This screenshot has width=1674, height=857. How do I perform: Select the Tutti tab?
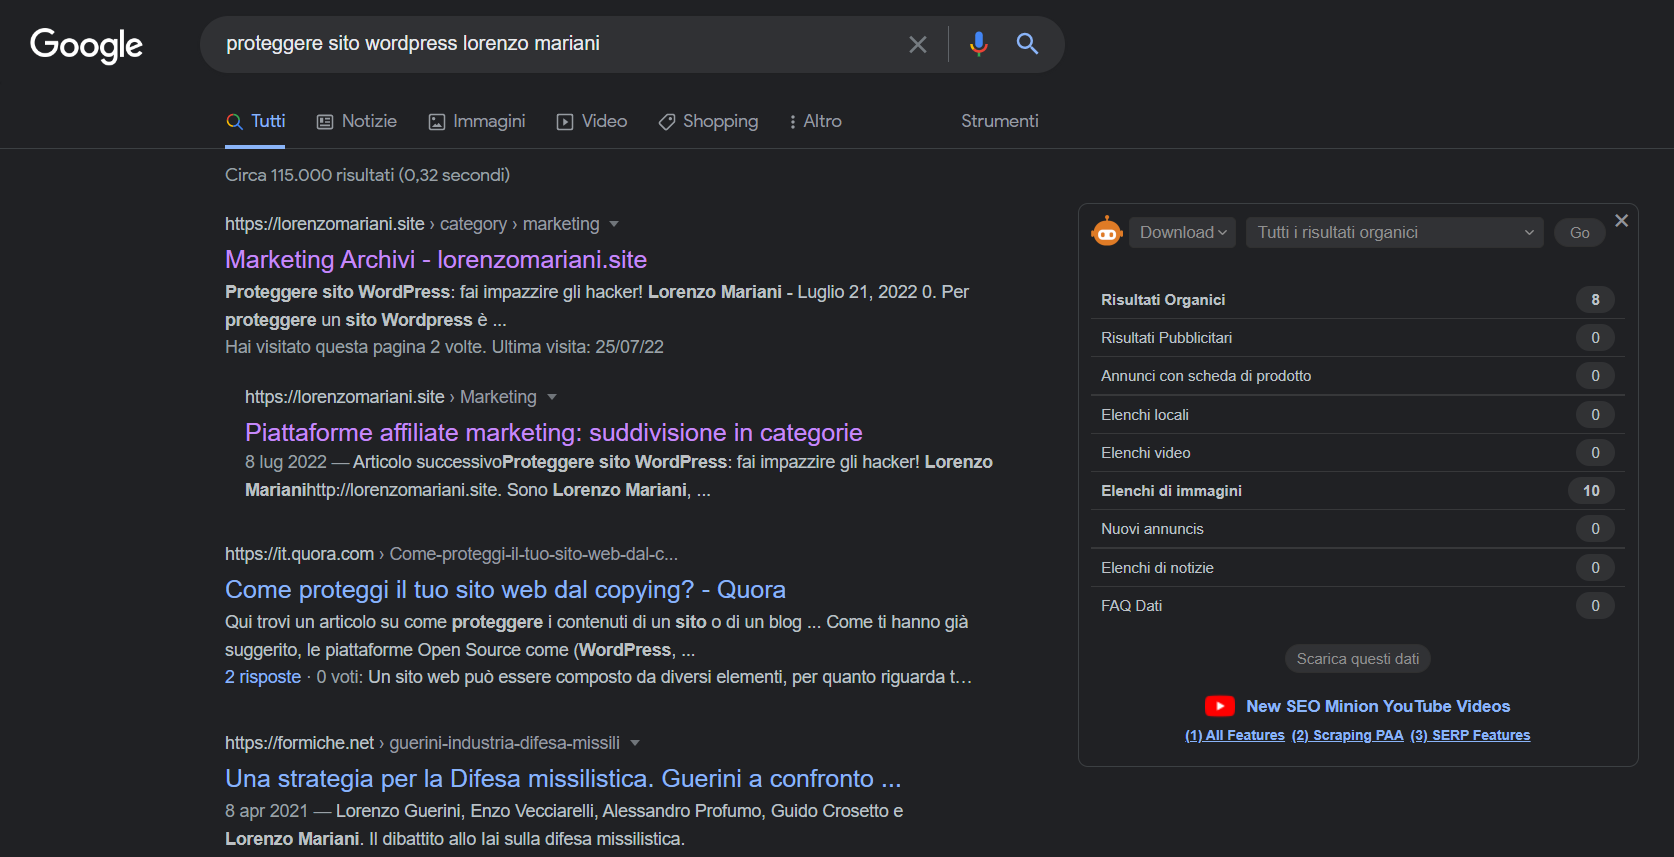pos(256,121)
